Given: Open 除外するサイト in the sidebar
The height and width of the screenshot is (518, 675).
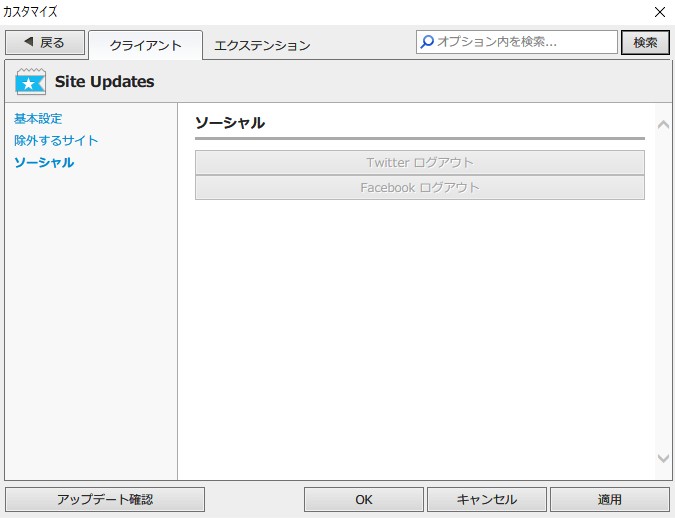Looking at the screenshot, I should click(56, 140).
